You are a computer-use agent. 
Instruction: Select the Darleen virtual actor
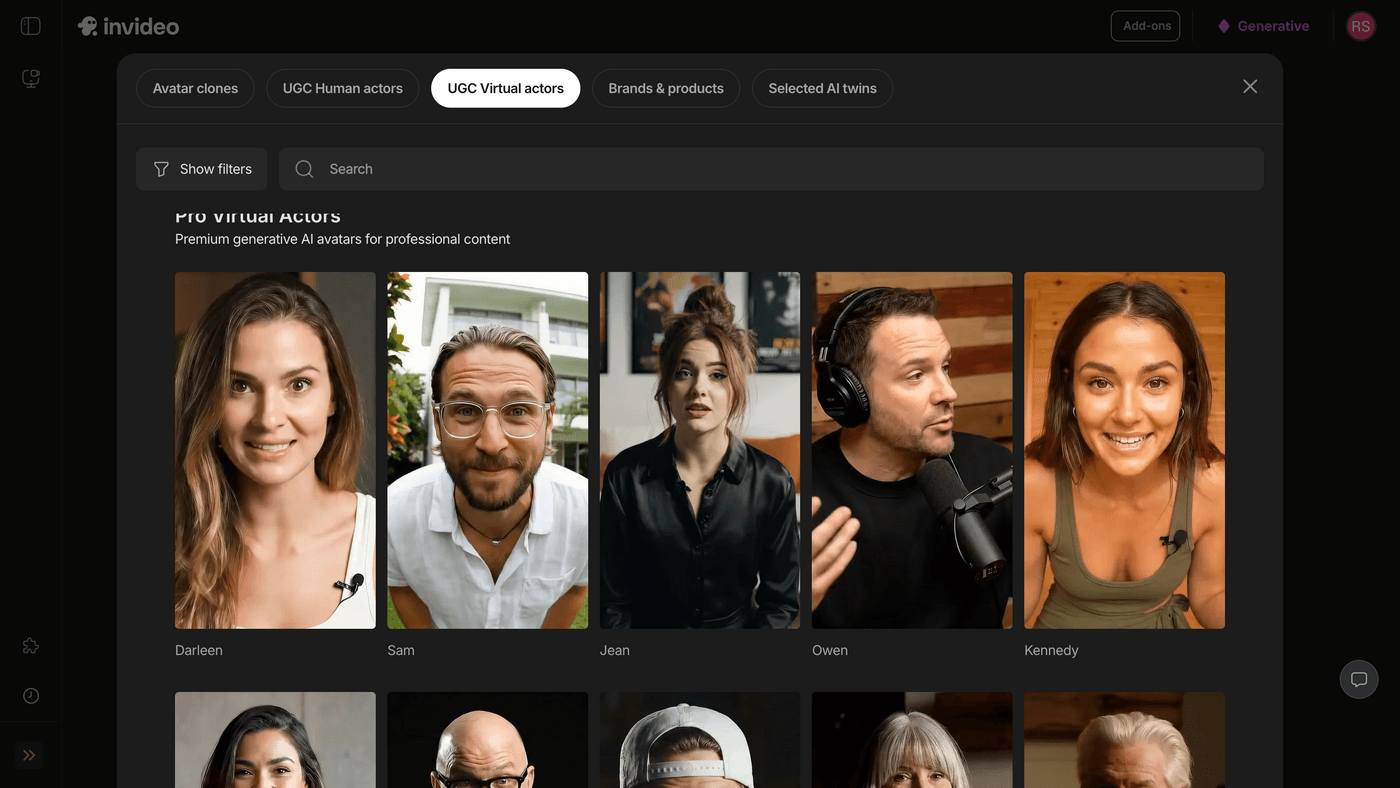275,450
